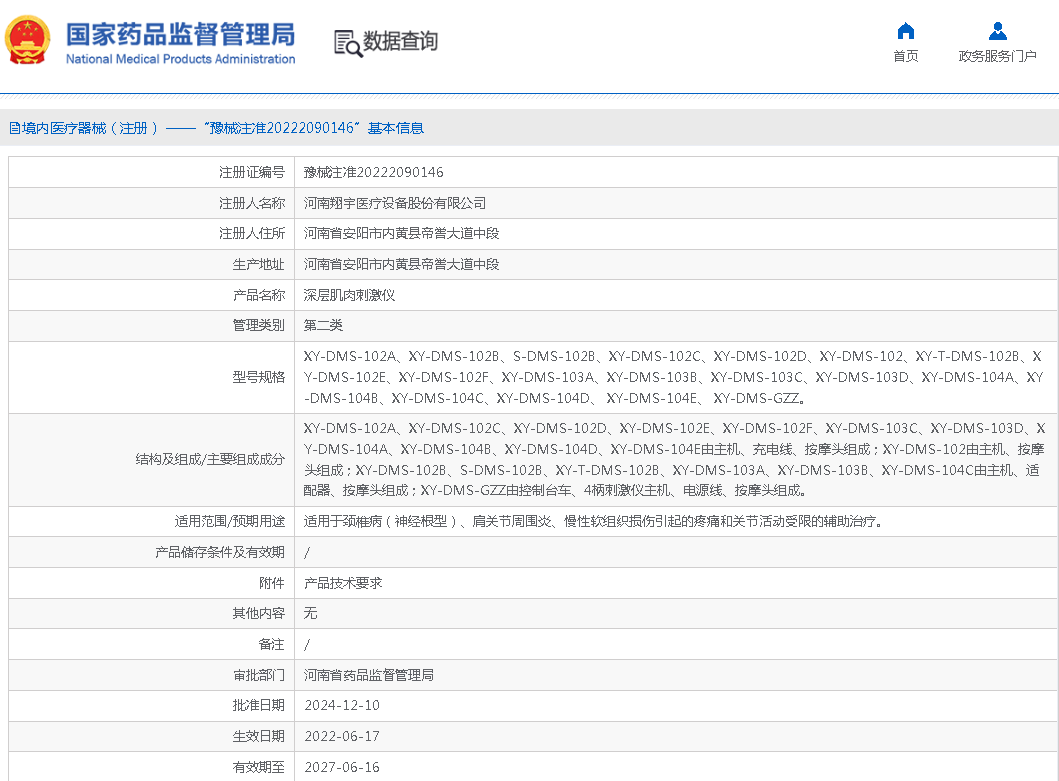Screen dimensions: 1059x781
Task: Open the 首页 text link
Action: click(905, 56)
